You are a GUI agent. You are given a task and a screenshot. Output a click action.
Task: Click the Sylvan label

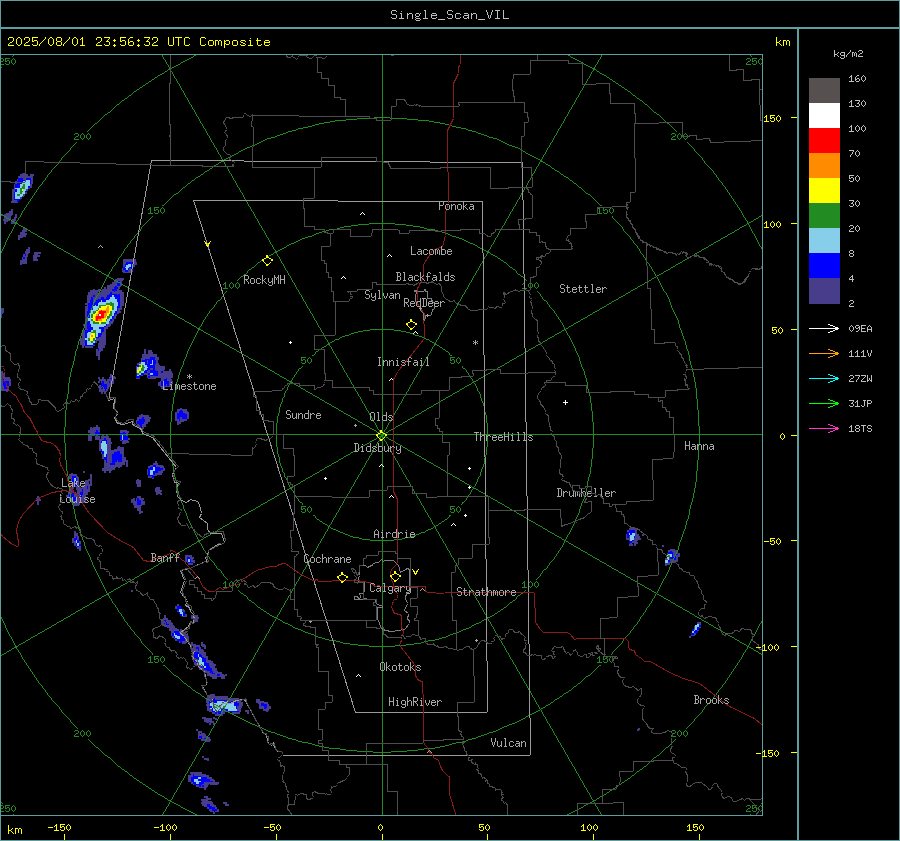point(382,295)
